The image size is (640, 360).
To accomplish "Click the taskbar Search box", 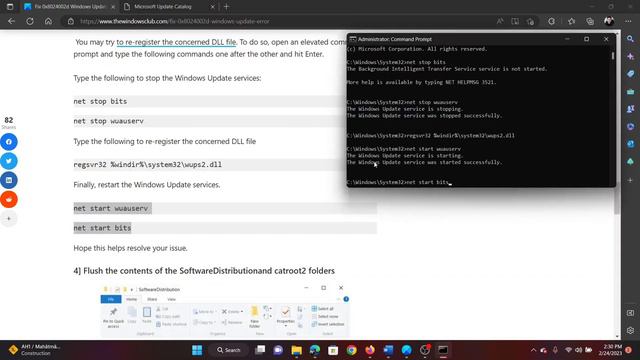I will coord(229,350).
